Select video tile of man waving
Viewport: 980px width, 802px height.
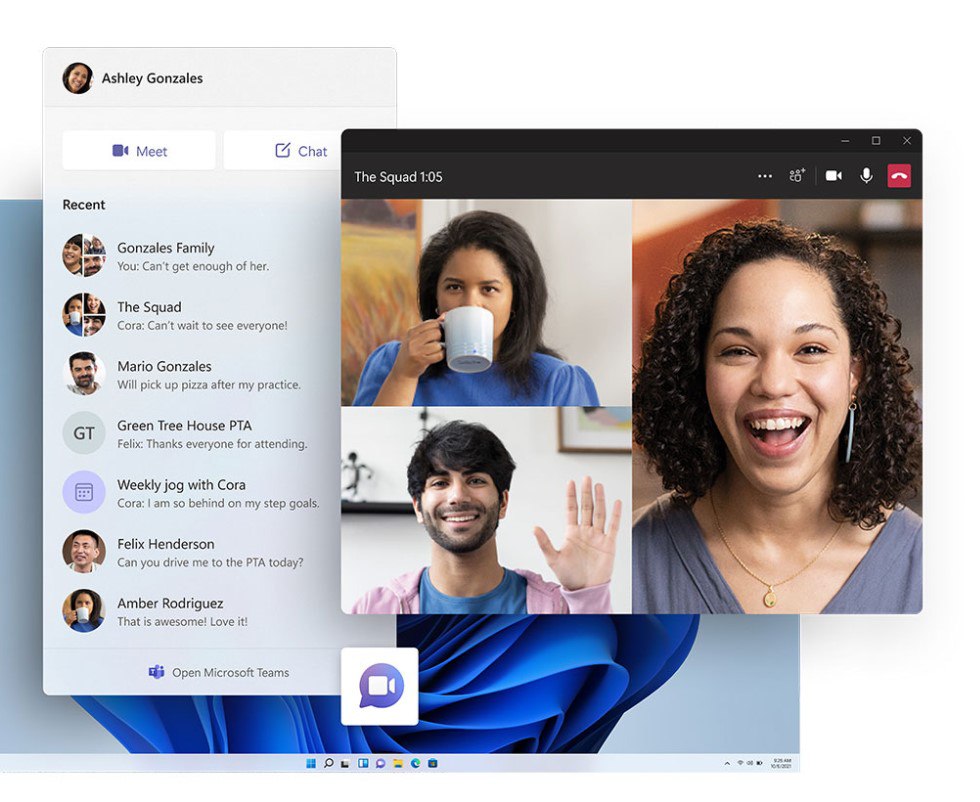click(x=486, y=510)
